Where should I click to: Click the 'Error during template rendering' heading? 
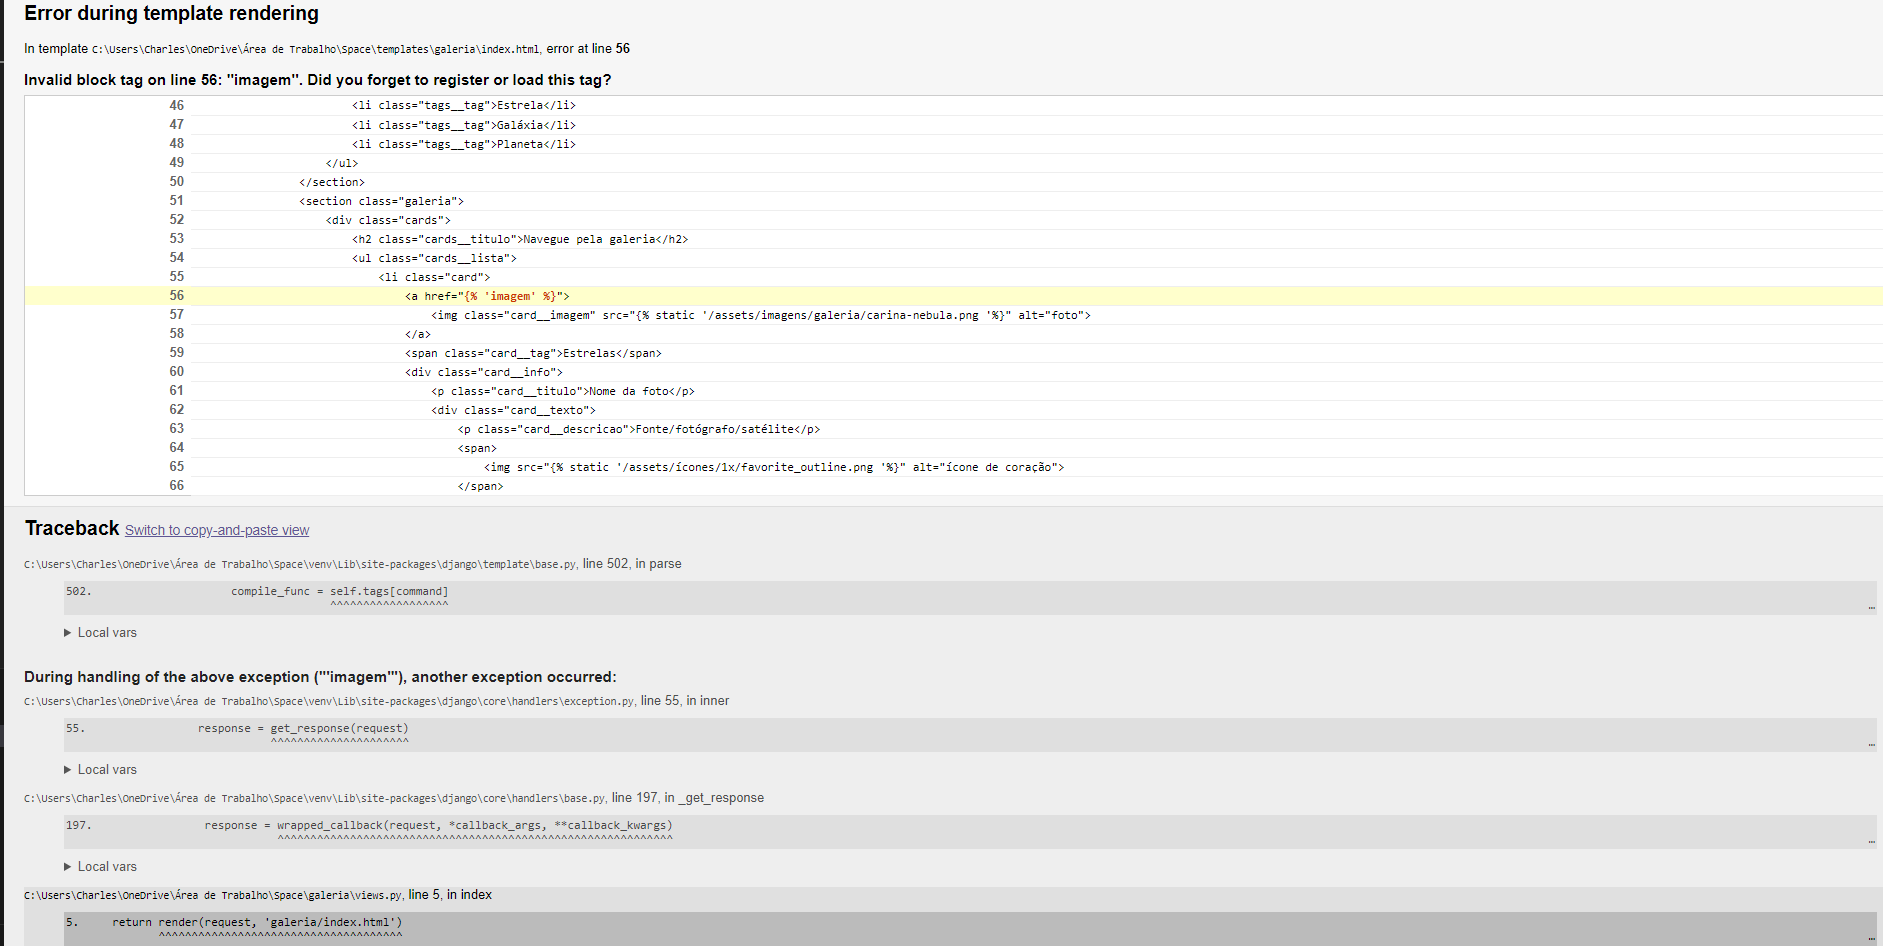[x=171, y=13]
